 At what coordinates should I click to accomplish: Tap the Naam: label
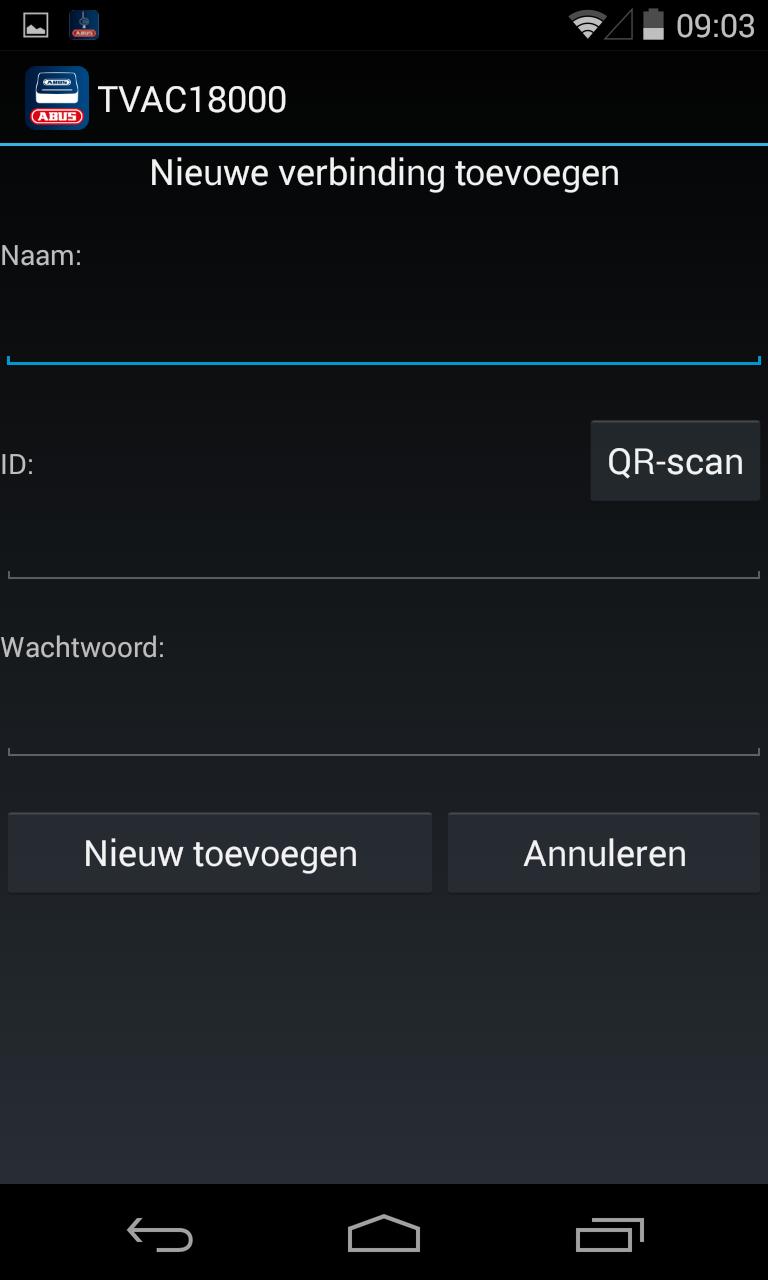(41, 255)
